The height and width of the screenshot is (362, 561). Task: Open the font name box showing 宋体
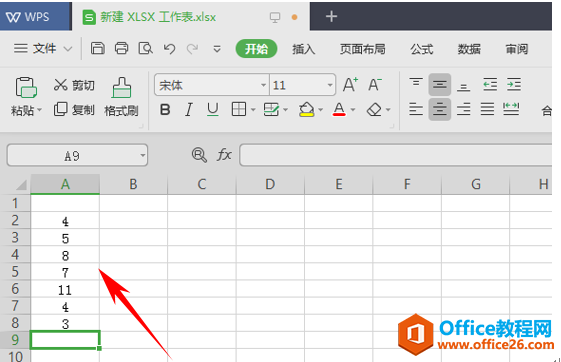tap(211, 85)
